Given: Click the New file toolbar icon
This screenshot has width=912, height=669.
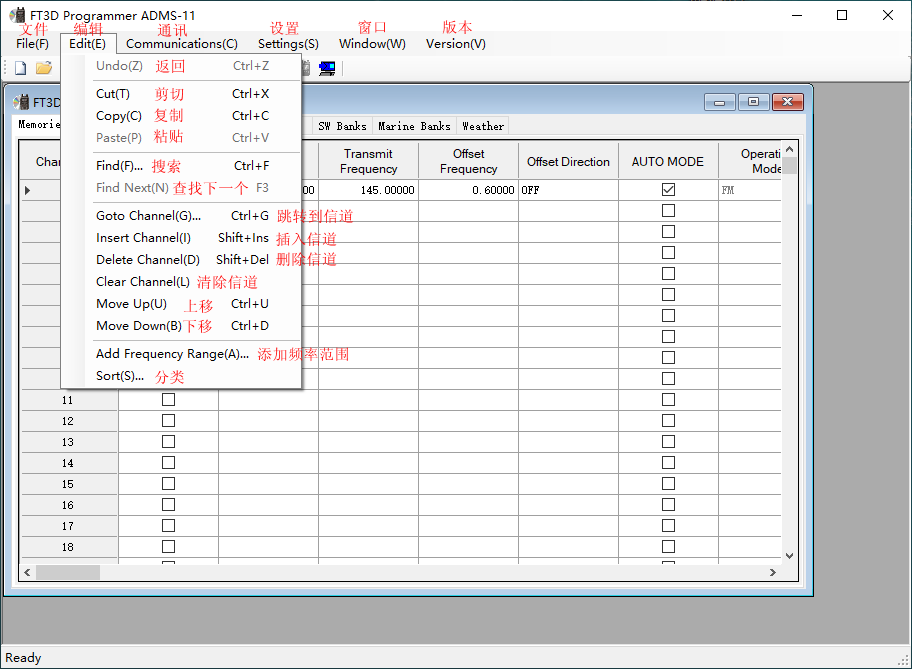Looking at the screenshot, I should 20,68.
